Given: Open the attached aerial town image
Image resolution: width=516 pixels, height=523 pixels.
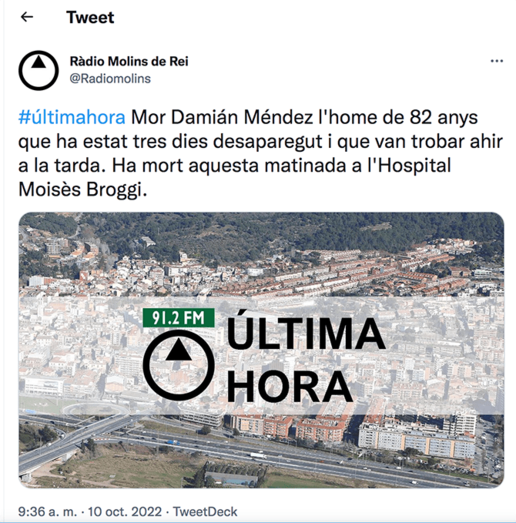Looking at the screenshot, I should 261,350.
